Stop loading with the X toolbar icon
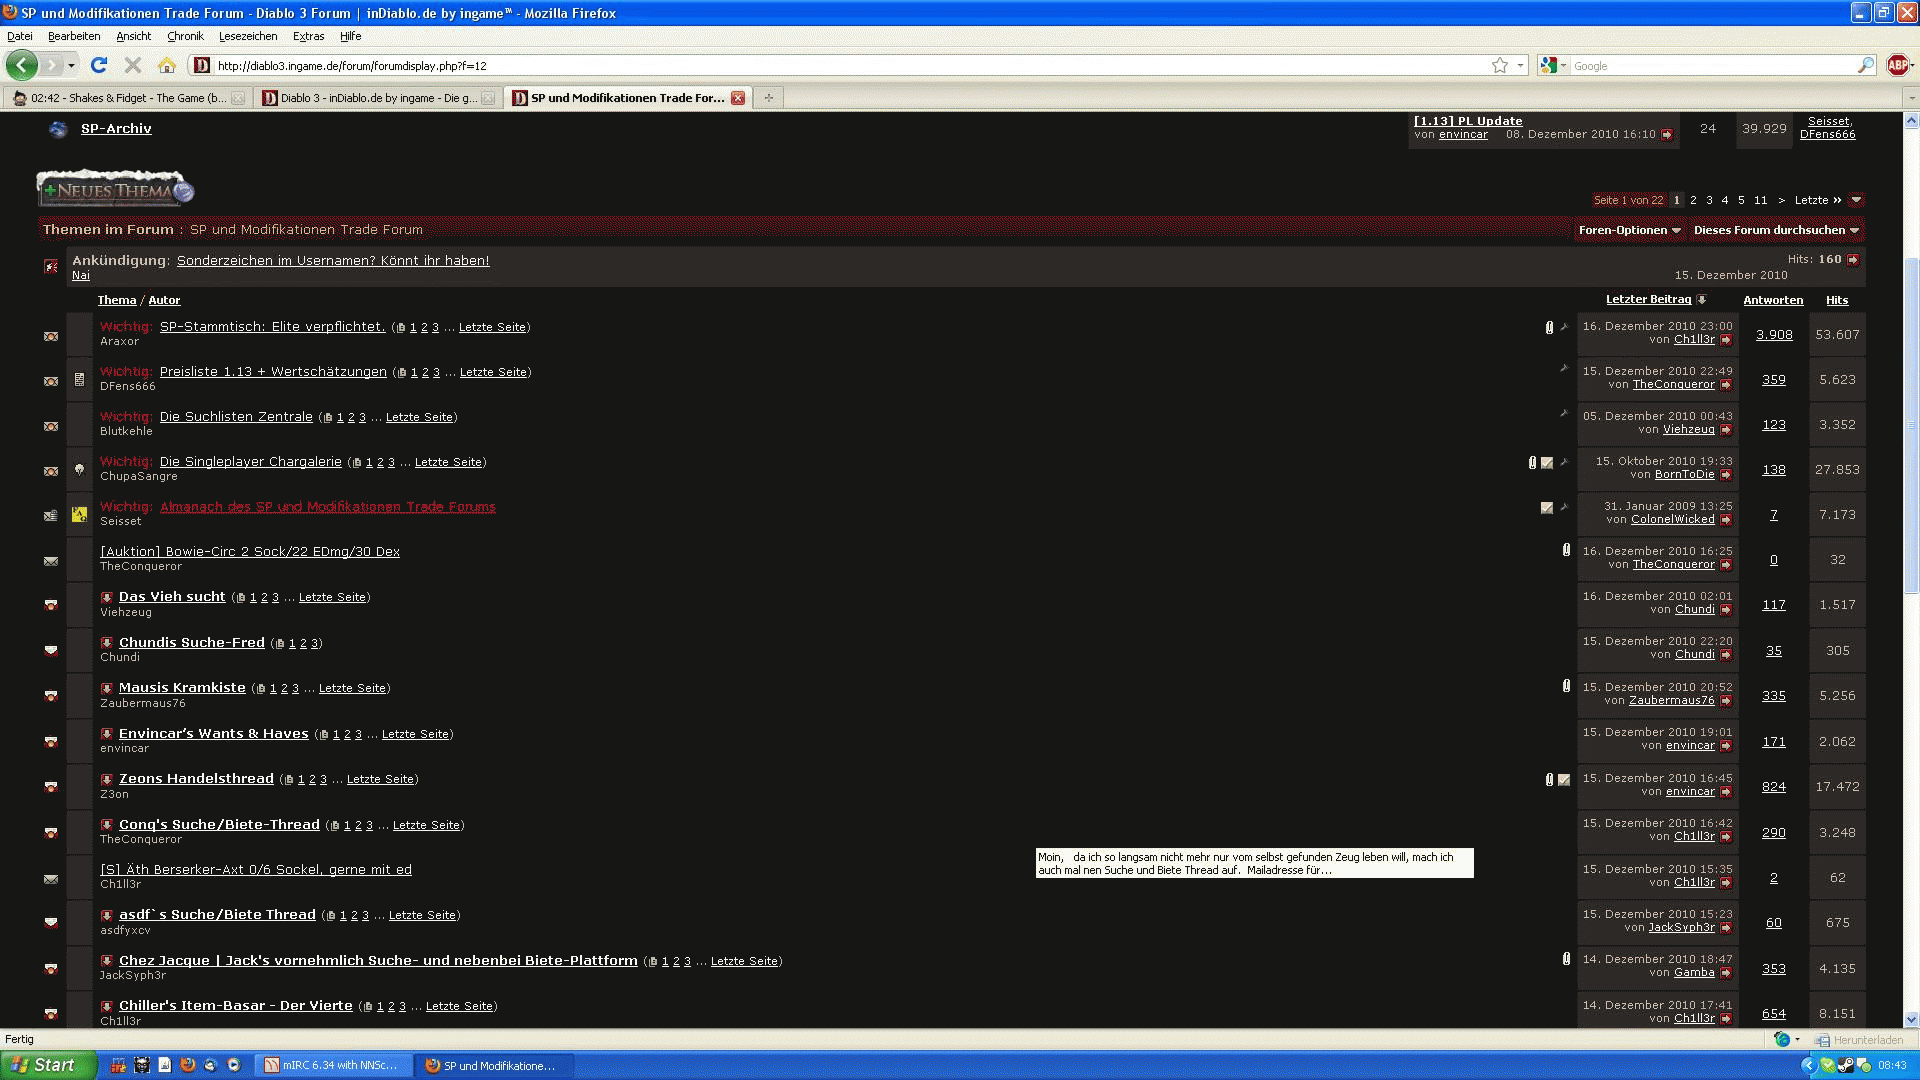Image resolution: width=1920 pixels, height=1080 pixels. pos(132,65)
